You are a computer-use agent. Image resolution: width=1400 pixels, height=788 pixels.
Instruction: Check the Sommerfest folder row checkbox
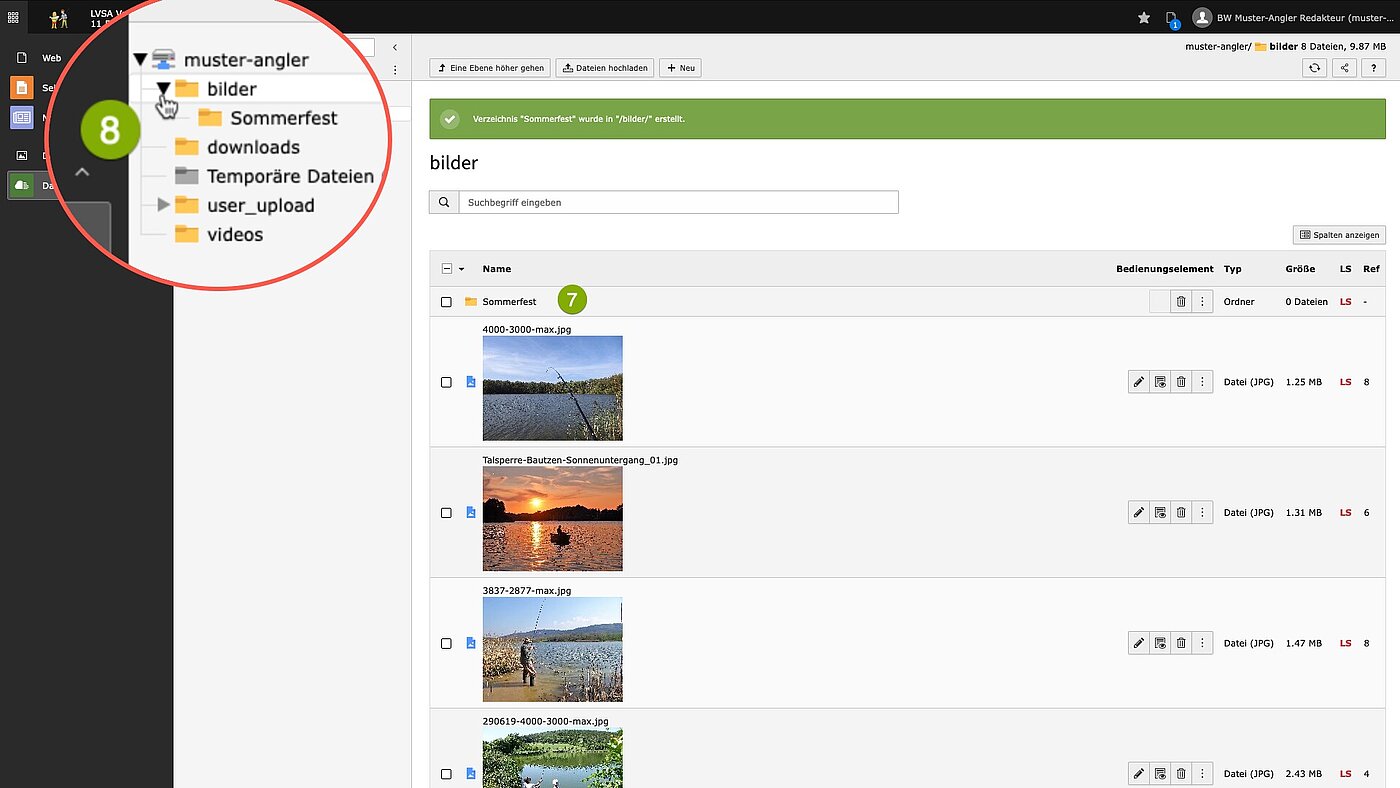click(447, 302)
